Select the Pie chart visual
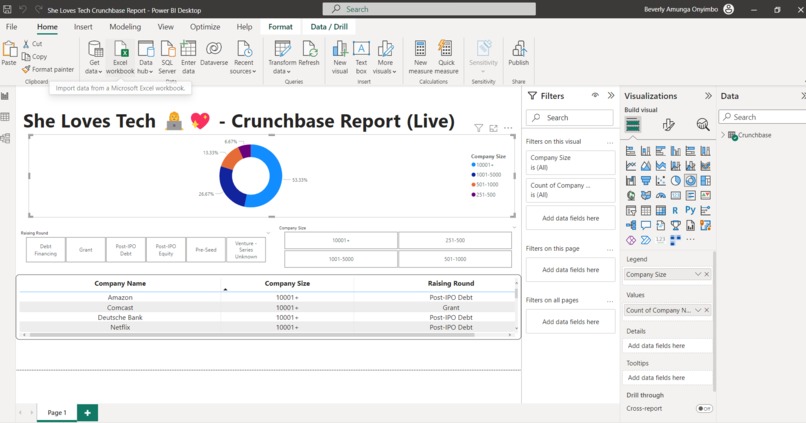806x423 pixels. (x=675, y=181)
